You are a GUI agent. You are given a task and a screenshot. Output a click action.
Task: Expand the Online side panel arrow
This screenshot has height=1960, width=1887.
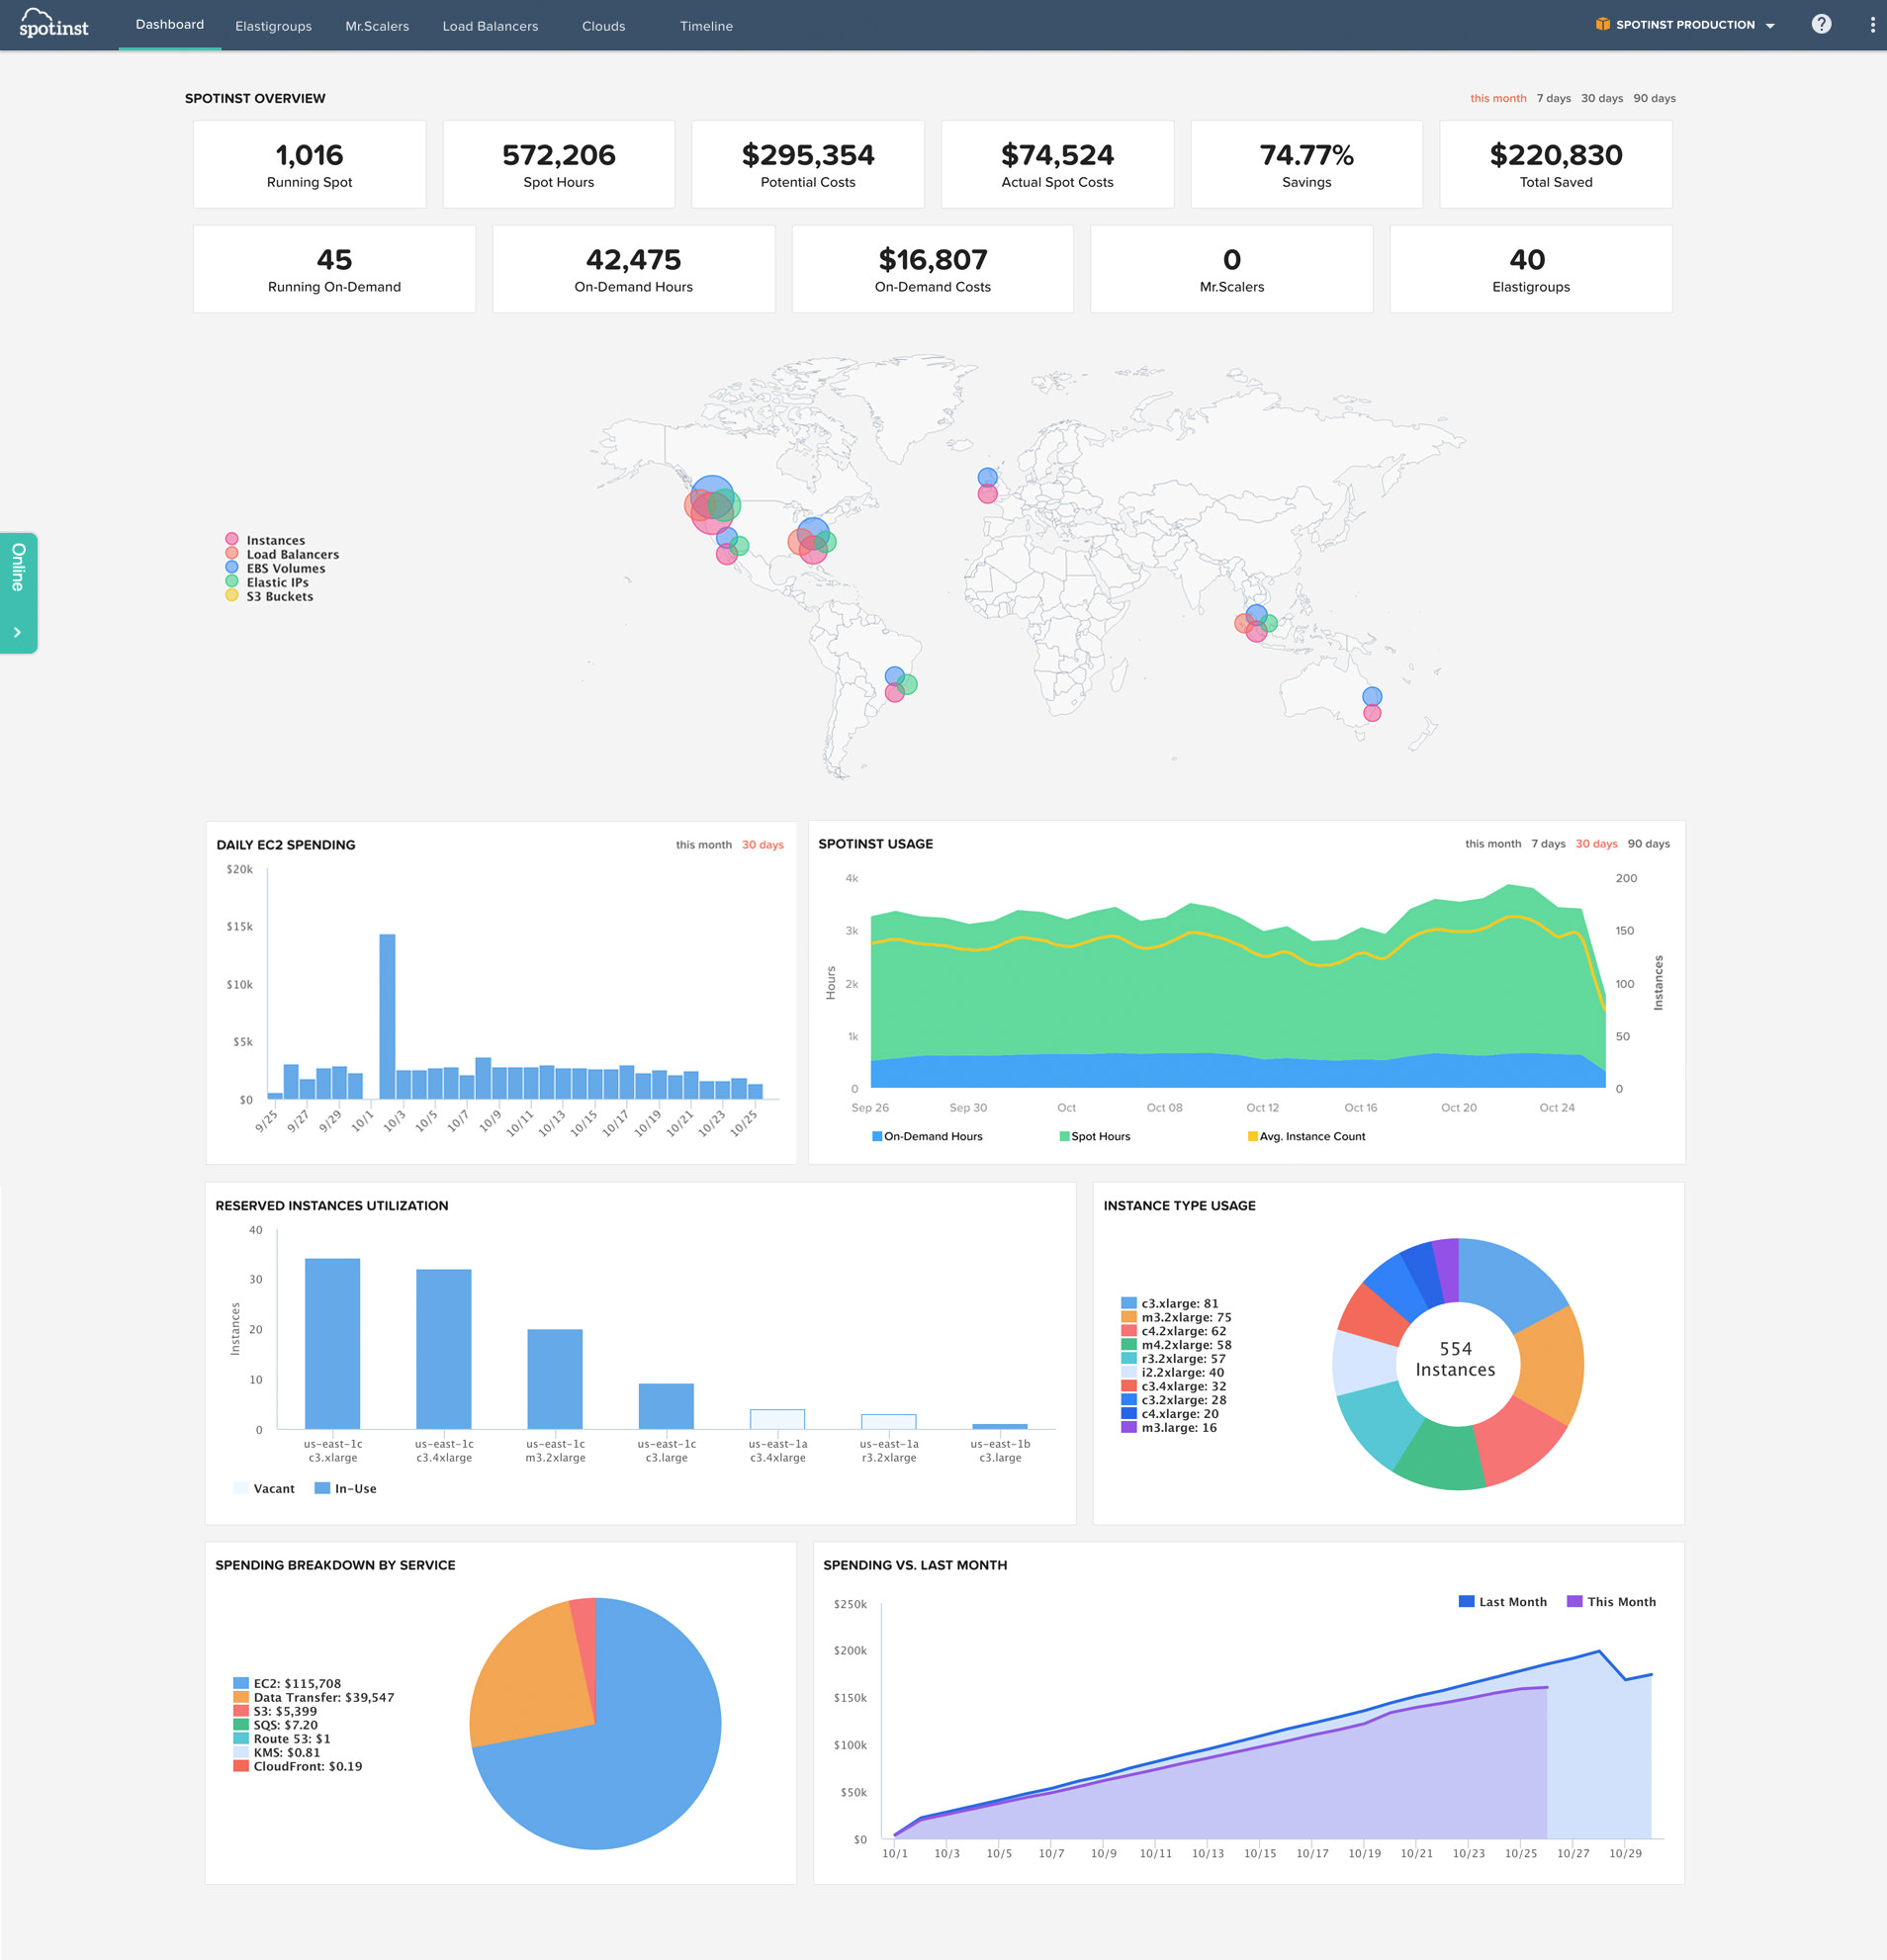[x=17, y=632]
